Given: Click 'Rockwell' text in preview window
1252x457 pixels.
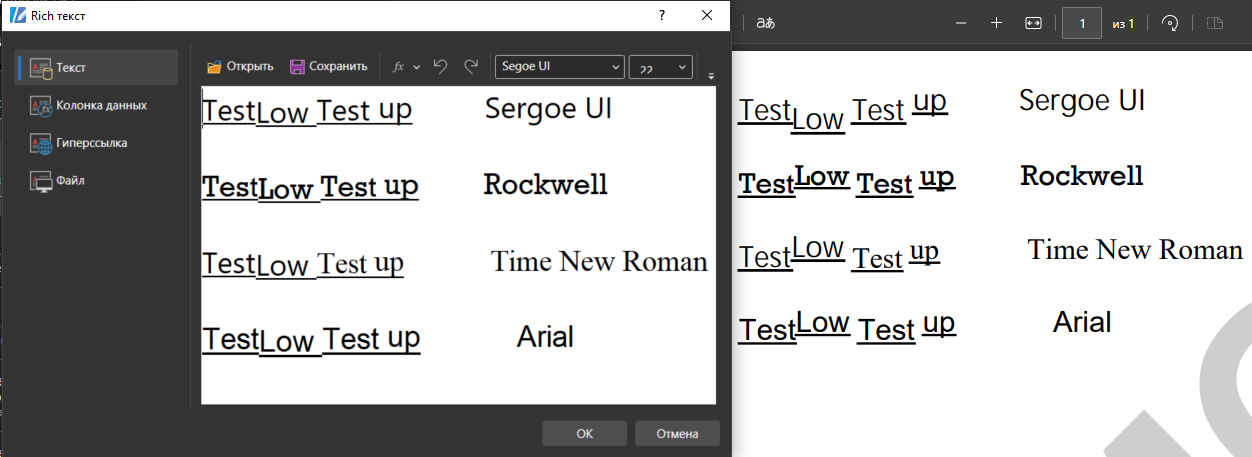Looking at the screenshot, I should point(1082,176).
